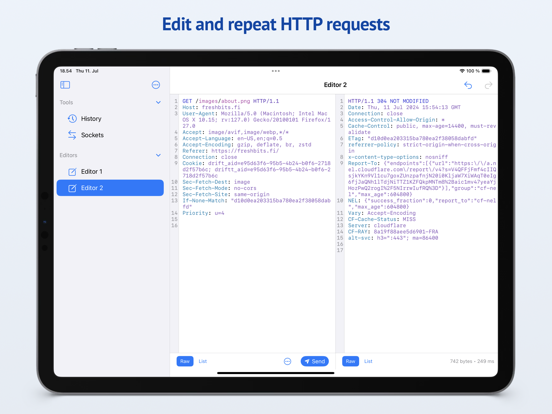Tap the home indicator bar at bottom

(x=276, y=373)
